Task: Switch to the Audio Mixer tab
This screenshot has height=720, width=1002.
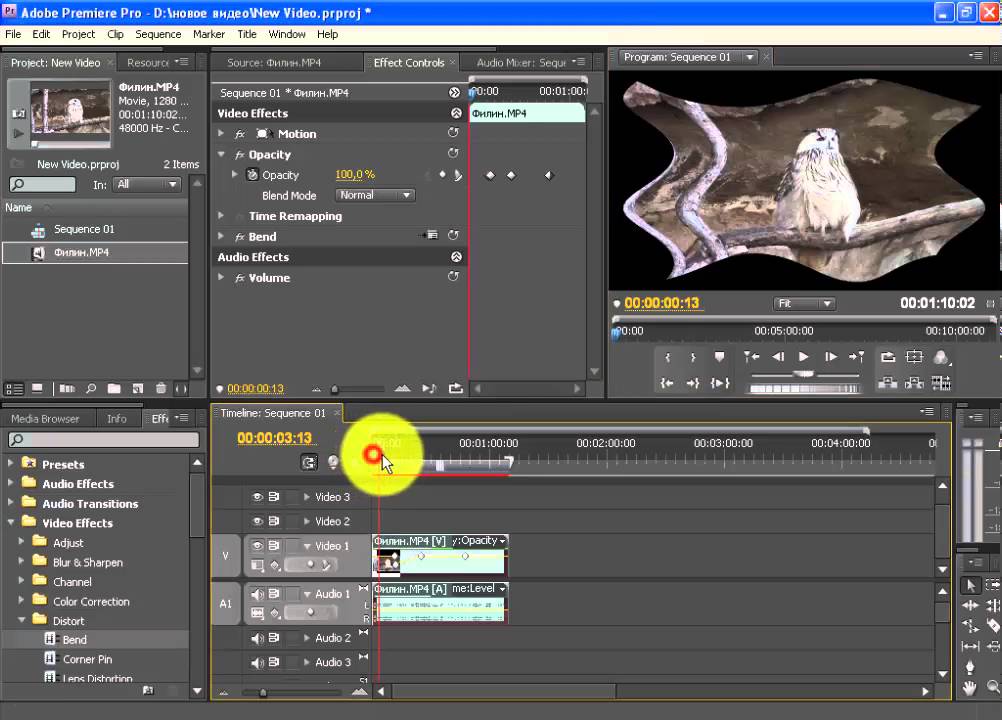Action: (521, 63)
